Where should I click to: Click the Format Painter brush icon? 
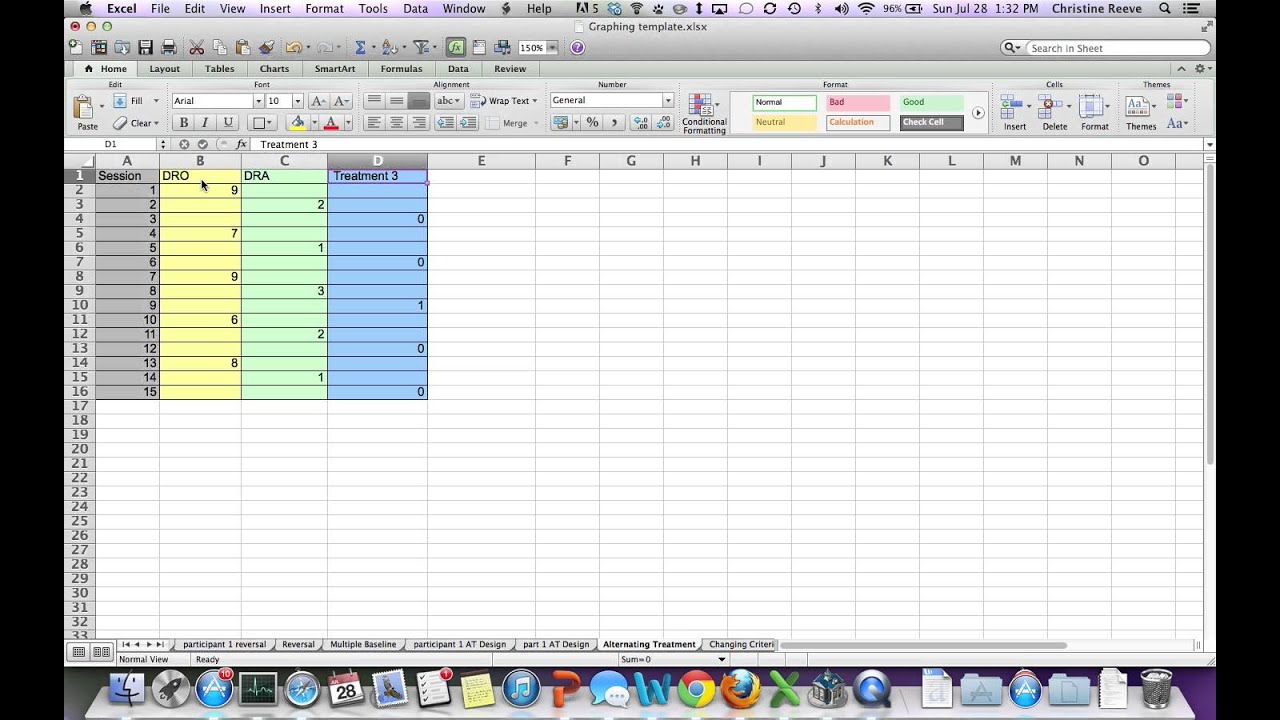(266, 47)
